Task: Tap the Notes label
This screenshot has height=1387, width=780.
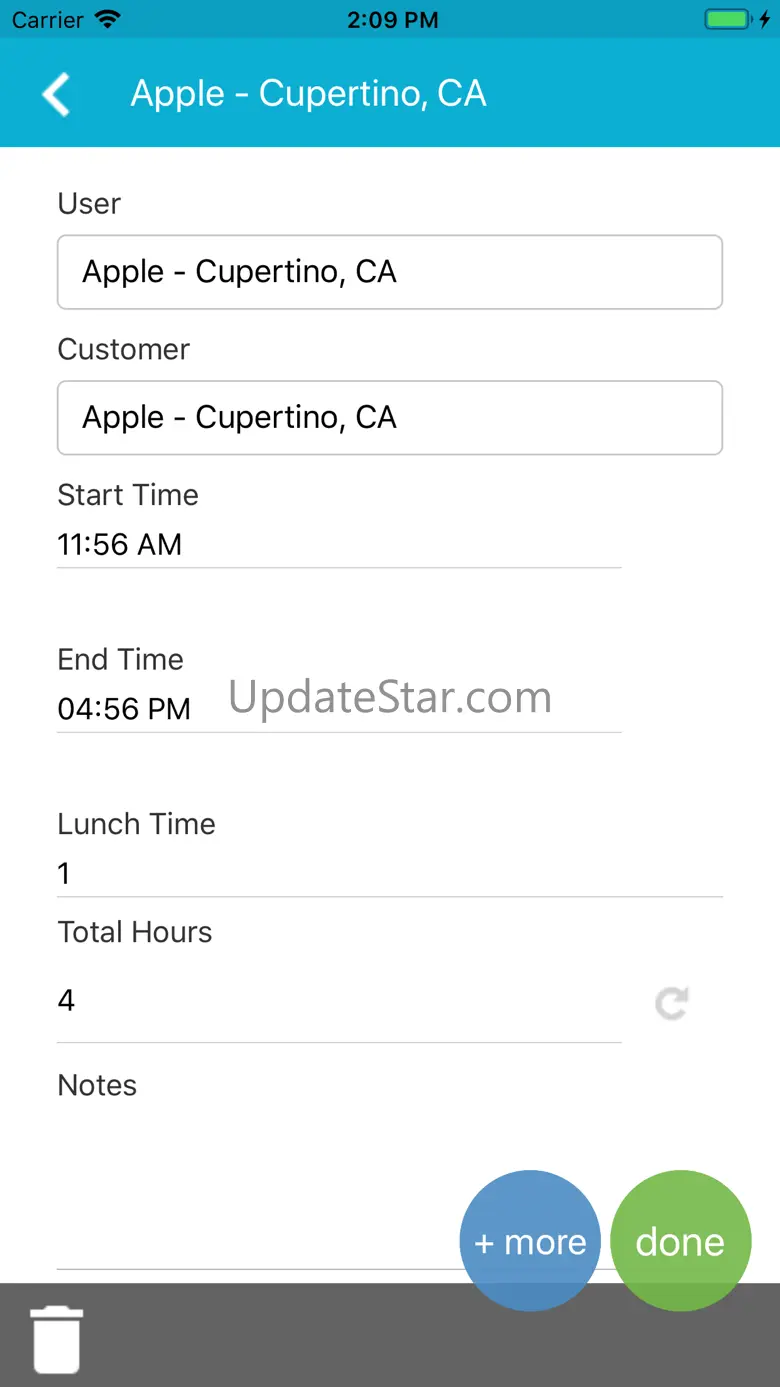Action: [x=97, y=1085]
